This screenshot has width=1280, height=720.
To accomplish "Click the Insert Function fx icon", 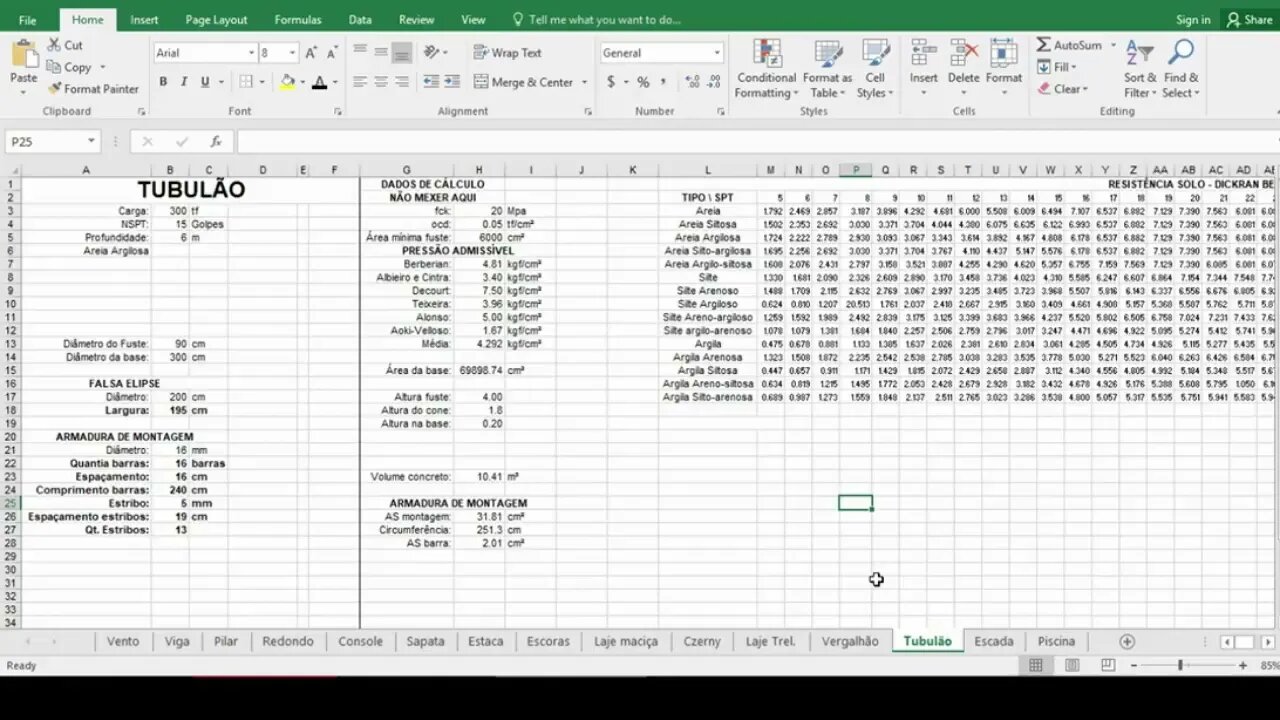I will (215, 142).
